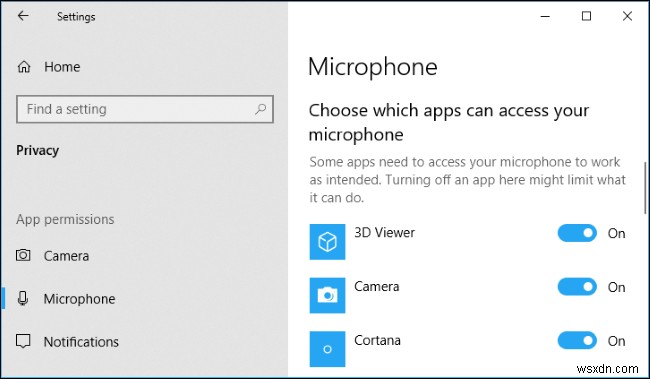
Task: Click the Settings window title
Action: (x=76, y=17)
